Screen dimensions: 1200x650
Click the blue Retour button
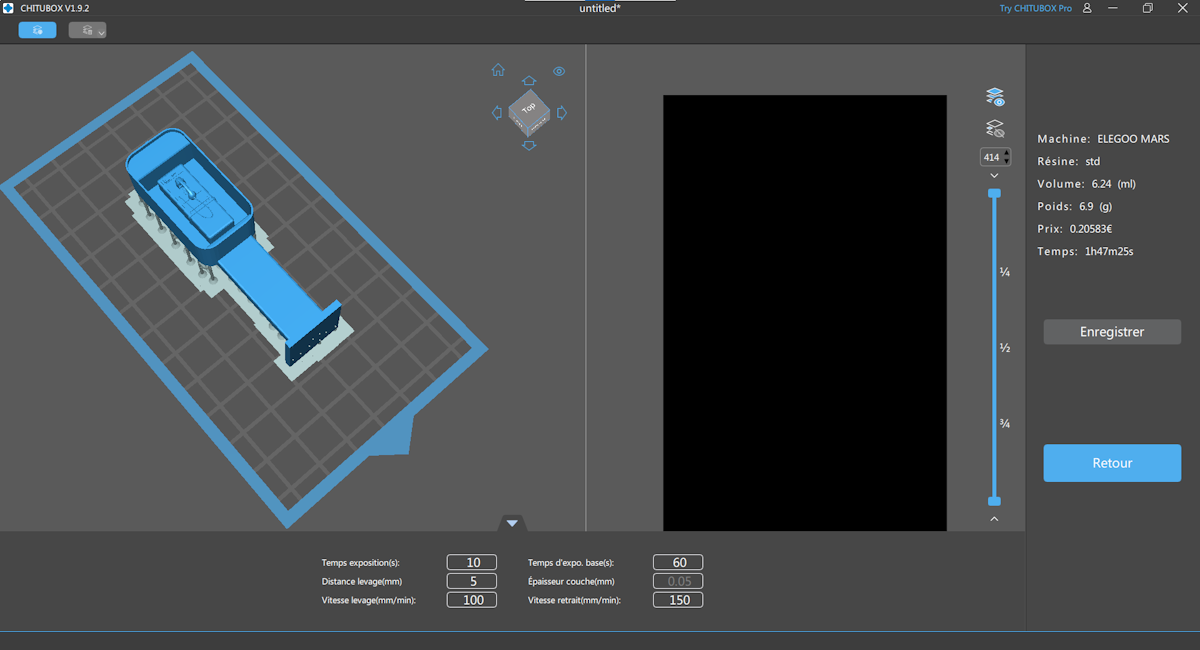(1112, 463)
